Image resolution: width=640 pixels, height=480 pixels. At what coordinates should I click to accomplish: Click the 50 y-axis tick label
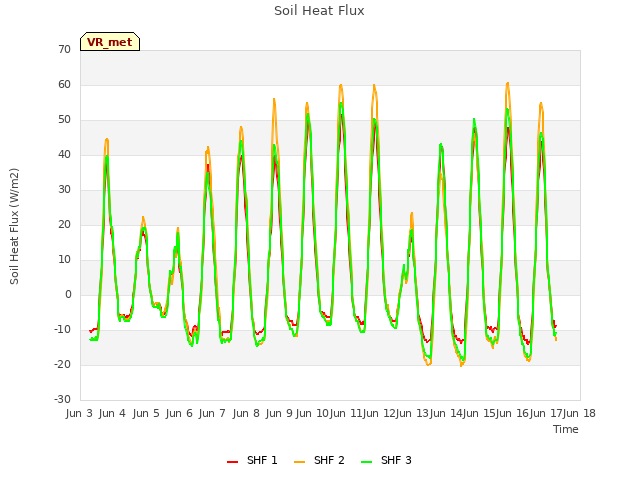[x=64, y=120]
